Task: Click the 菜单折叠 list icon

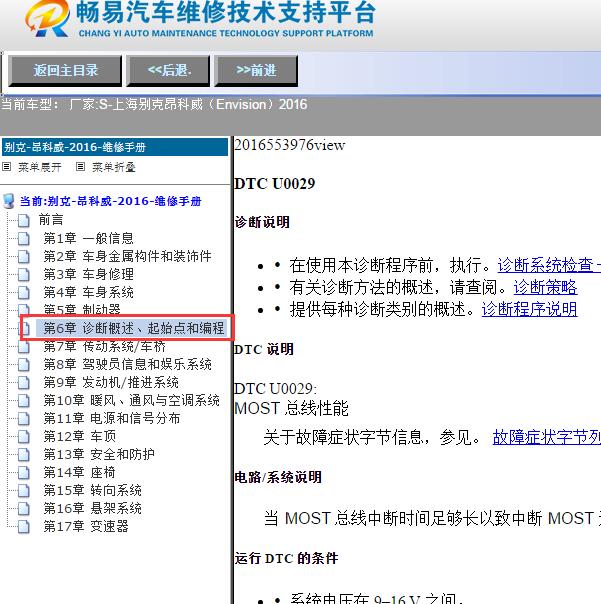Action: pos(80,167)
